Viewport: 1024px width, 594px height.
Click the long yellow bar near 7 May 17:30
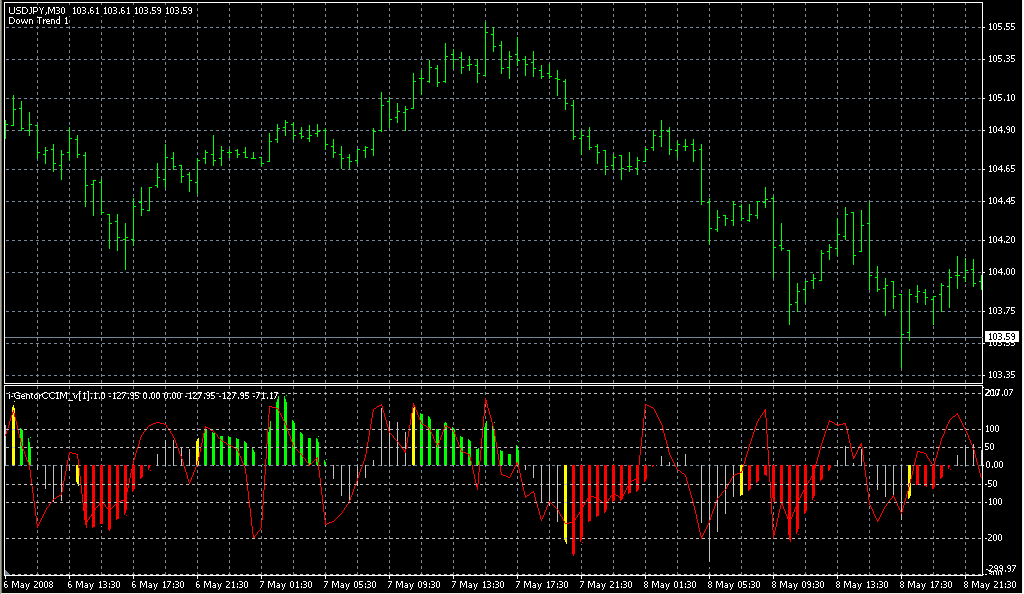(566, 503)
